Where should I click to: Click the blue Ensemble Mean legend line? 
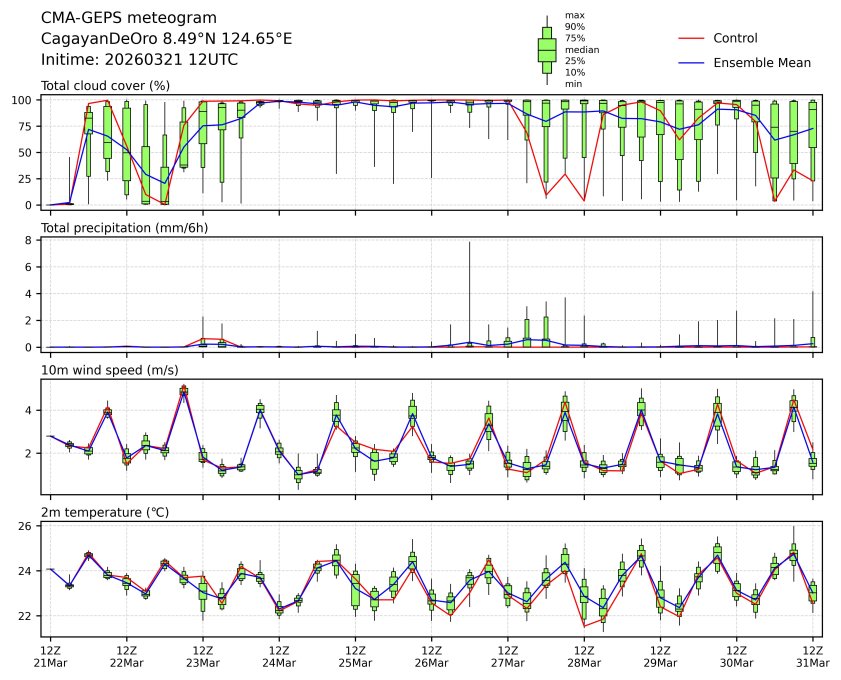(x=692, y=63)
